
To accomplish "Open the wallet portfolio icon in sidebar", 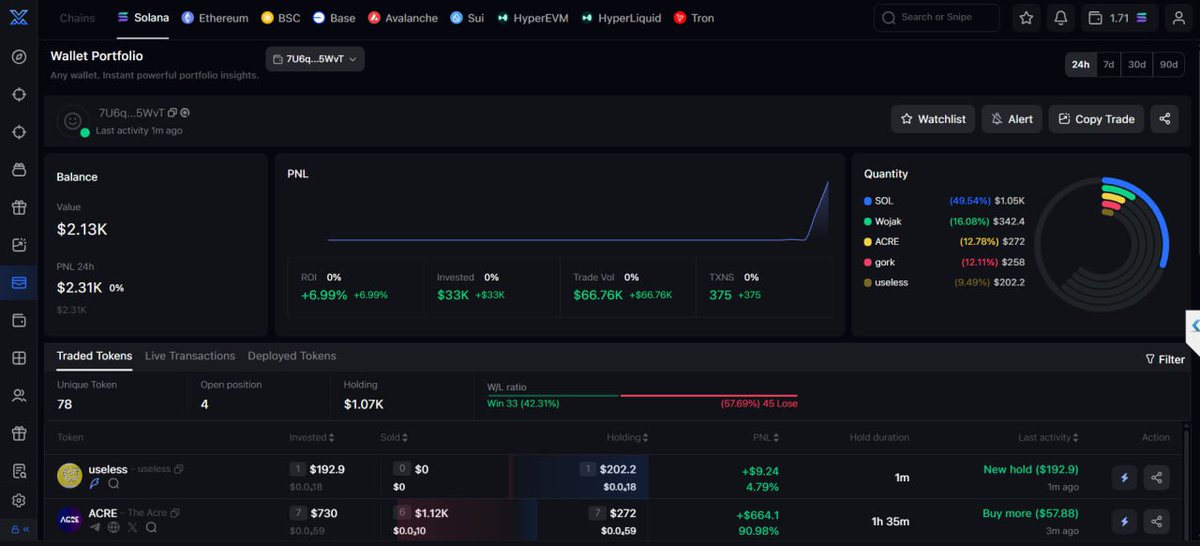I will 18,283.
